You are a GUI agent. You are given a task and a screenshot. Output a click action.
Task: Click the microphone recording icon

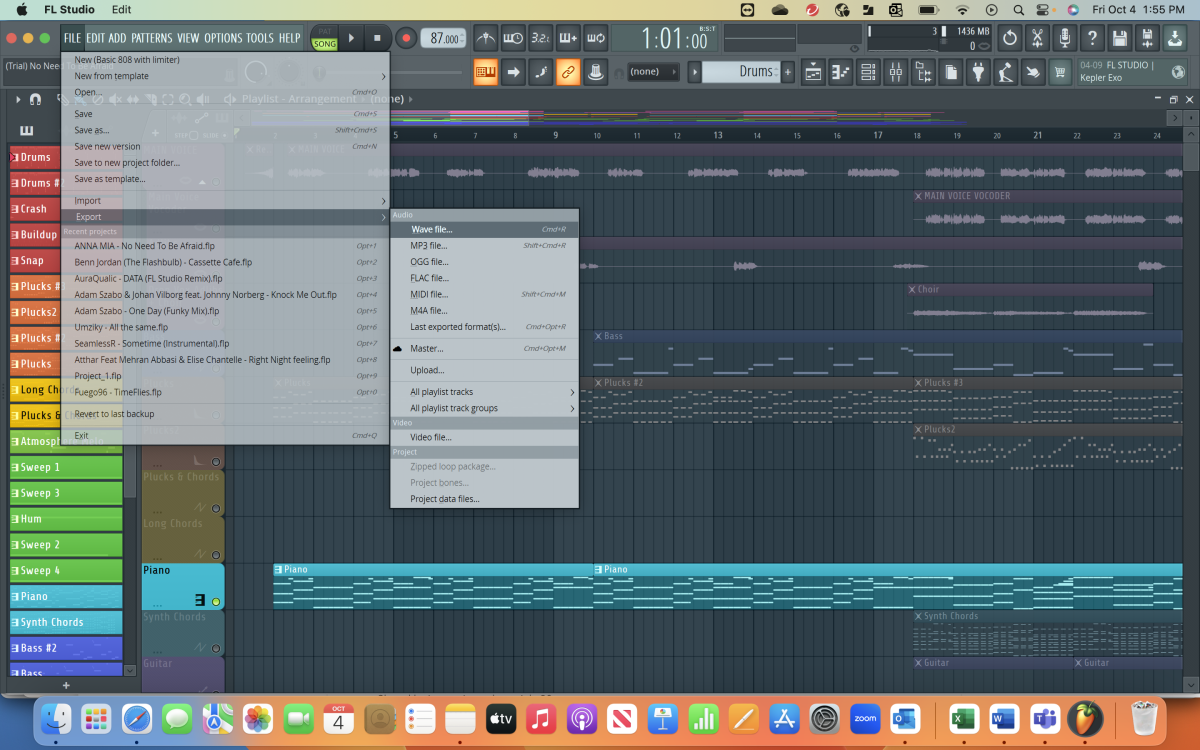pos(1063,38)
